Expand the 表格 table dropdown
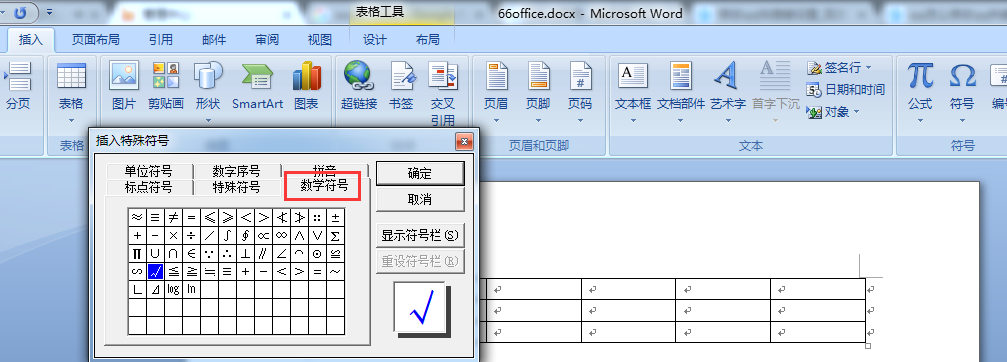This screenshot has height=362, width=1007. pos(71,93)
